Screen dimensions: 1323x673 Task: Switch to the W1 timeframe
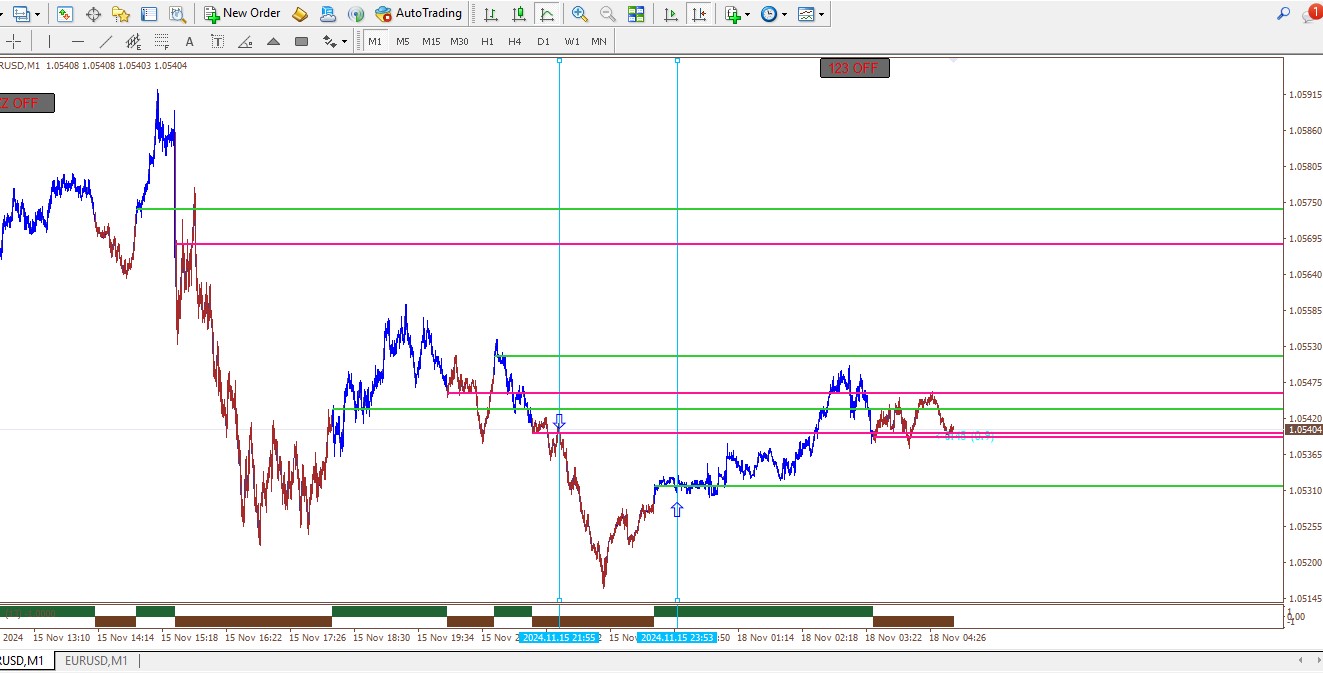tap(571, 41)
